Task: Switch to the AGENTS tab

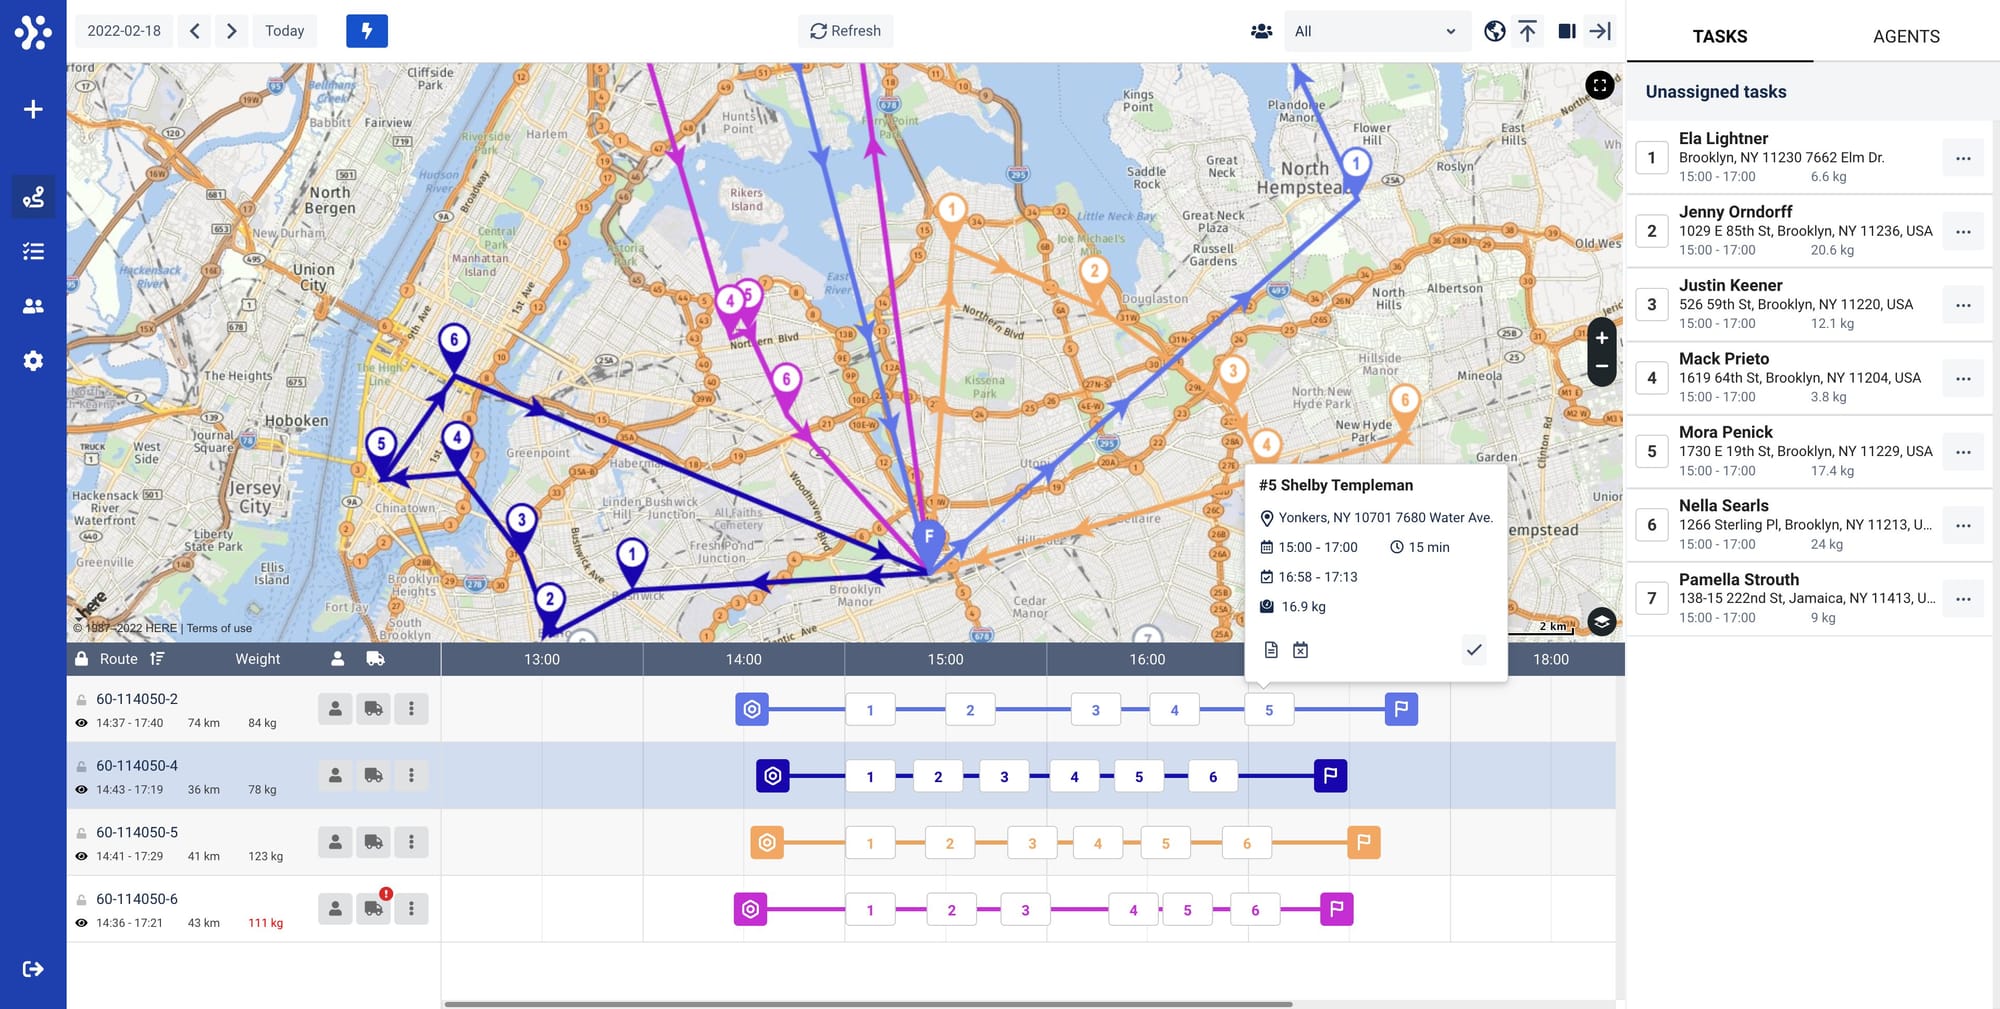Action: (x=1906, y=36)
